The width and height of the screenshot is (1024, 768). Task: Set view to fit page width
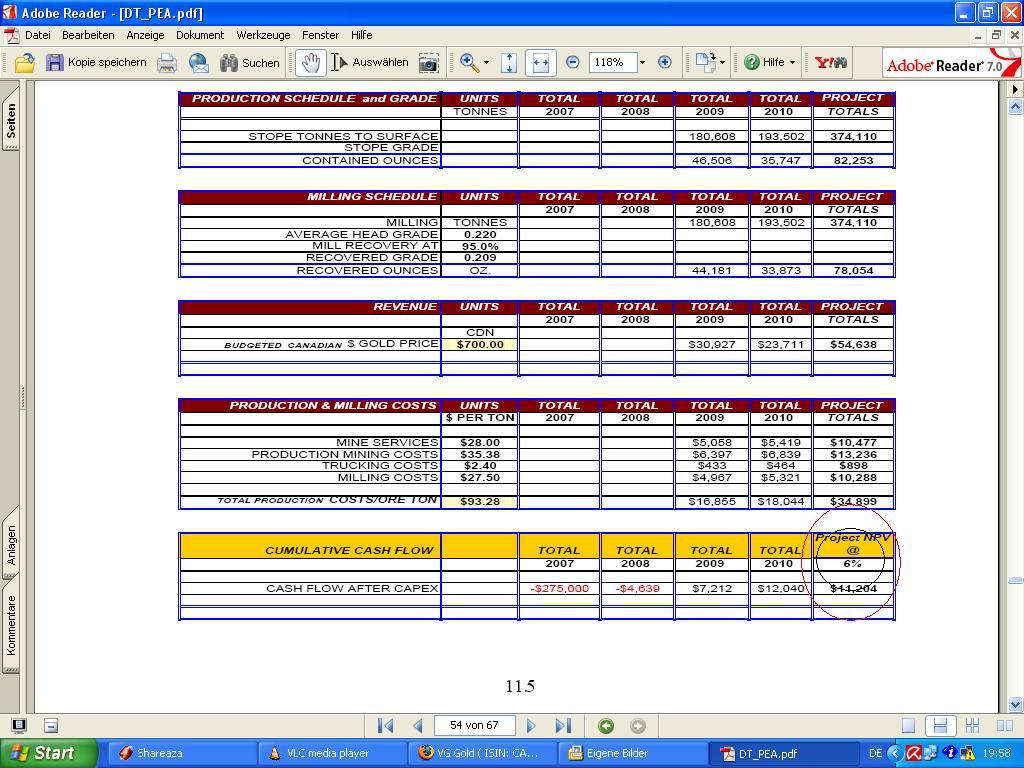[540, 63]
